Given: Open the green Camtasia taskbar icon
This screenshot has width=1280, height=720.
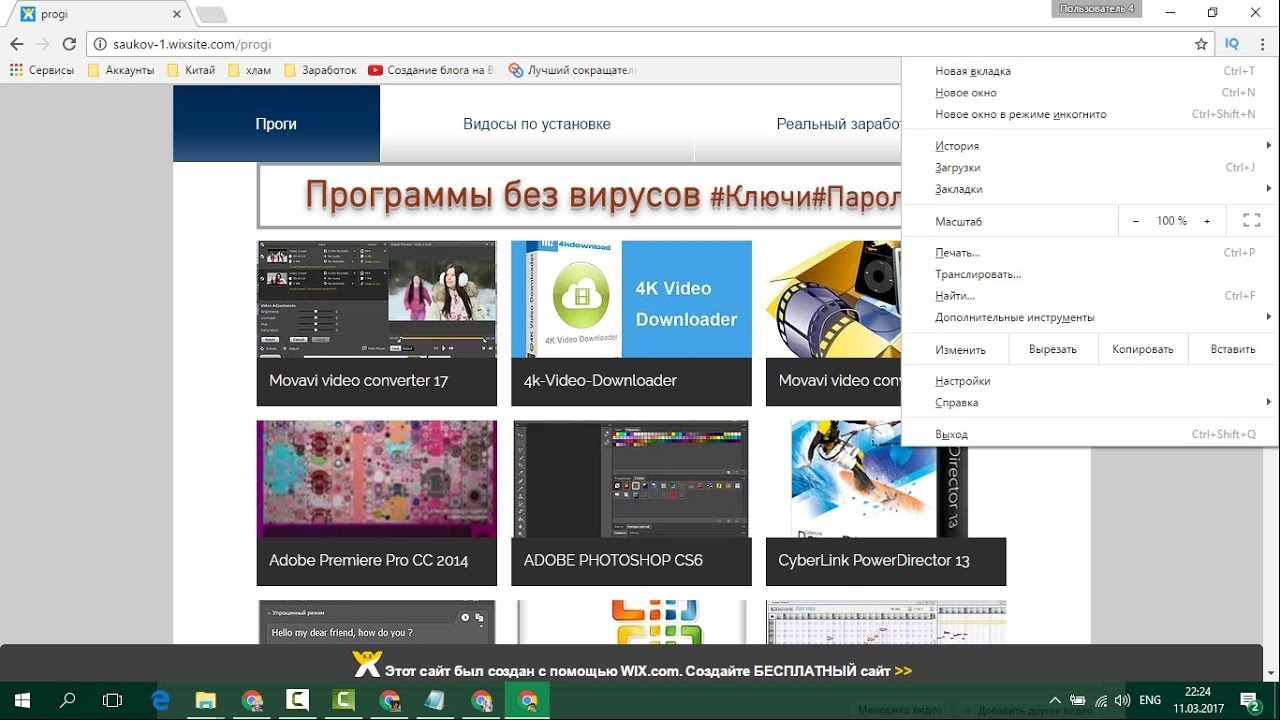Looking at the screenshot, I should (344, 700).
